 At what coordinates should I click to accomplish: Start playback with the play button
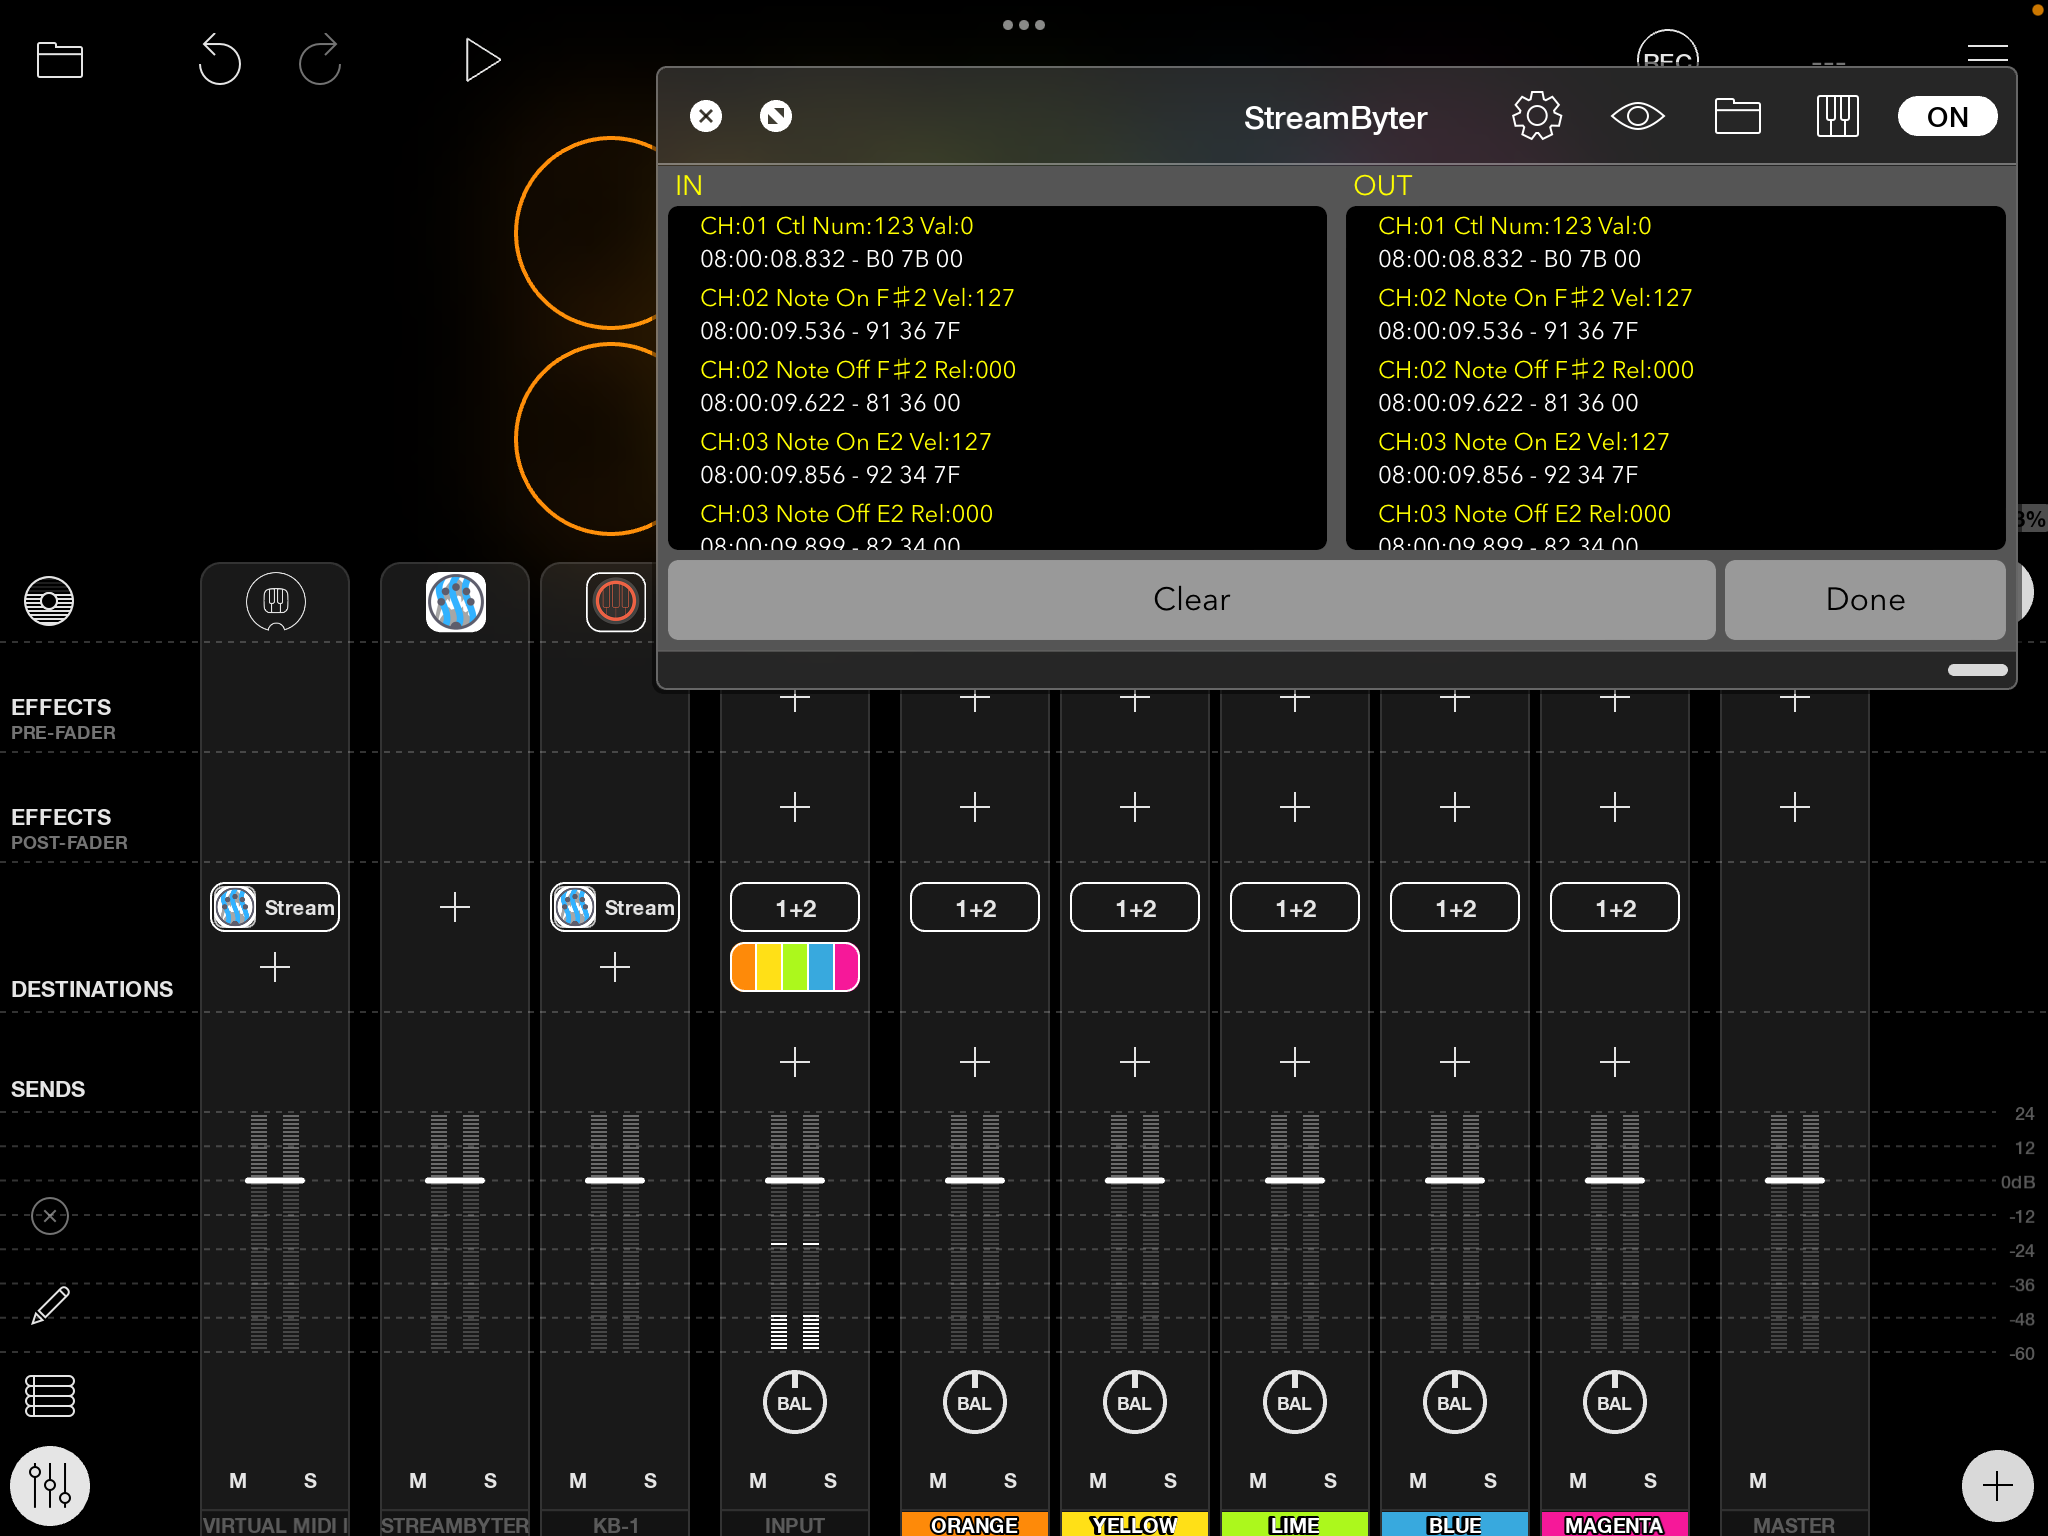[482, 60]
